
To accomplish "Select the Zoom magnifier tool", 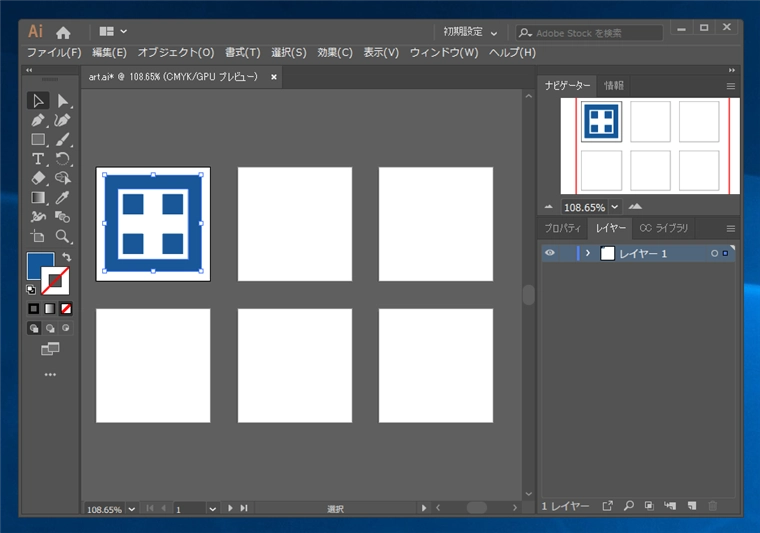I will 63,237.
